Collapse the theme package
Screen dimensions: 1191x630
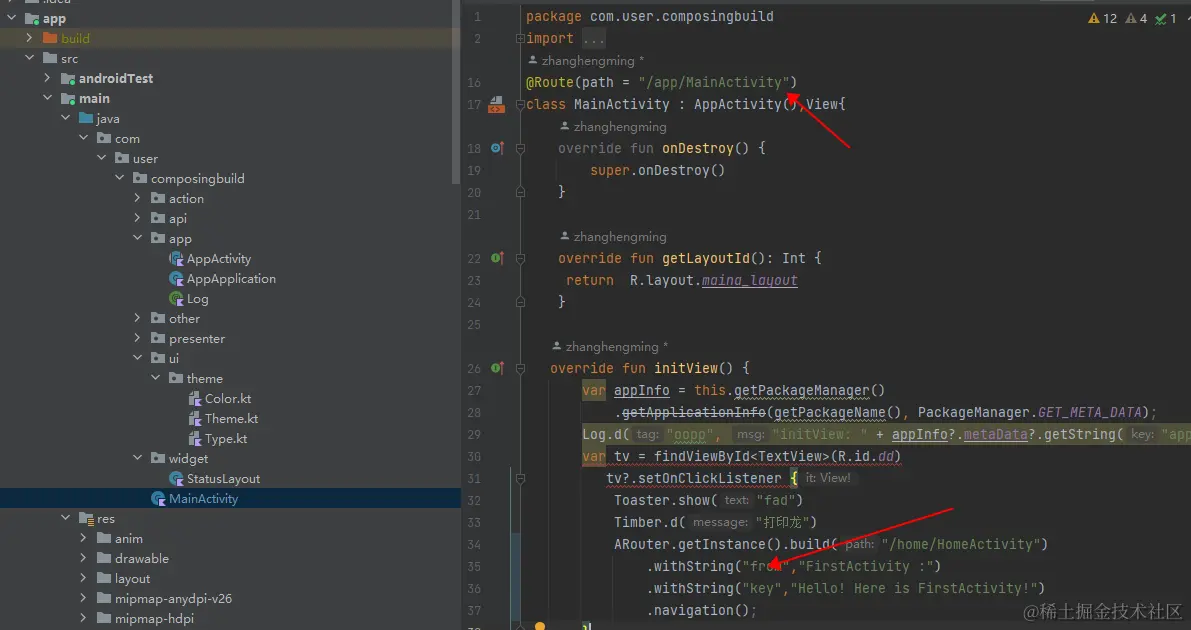point(155,378)
